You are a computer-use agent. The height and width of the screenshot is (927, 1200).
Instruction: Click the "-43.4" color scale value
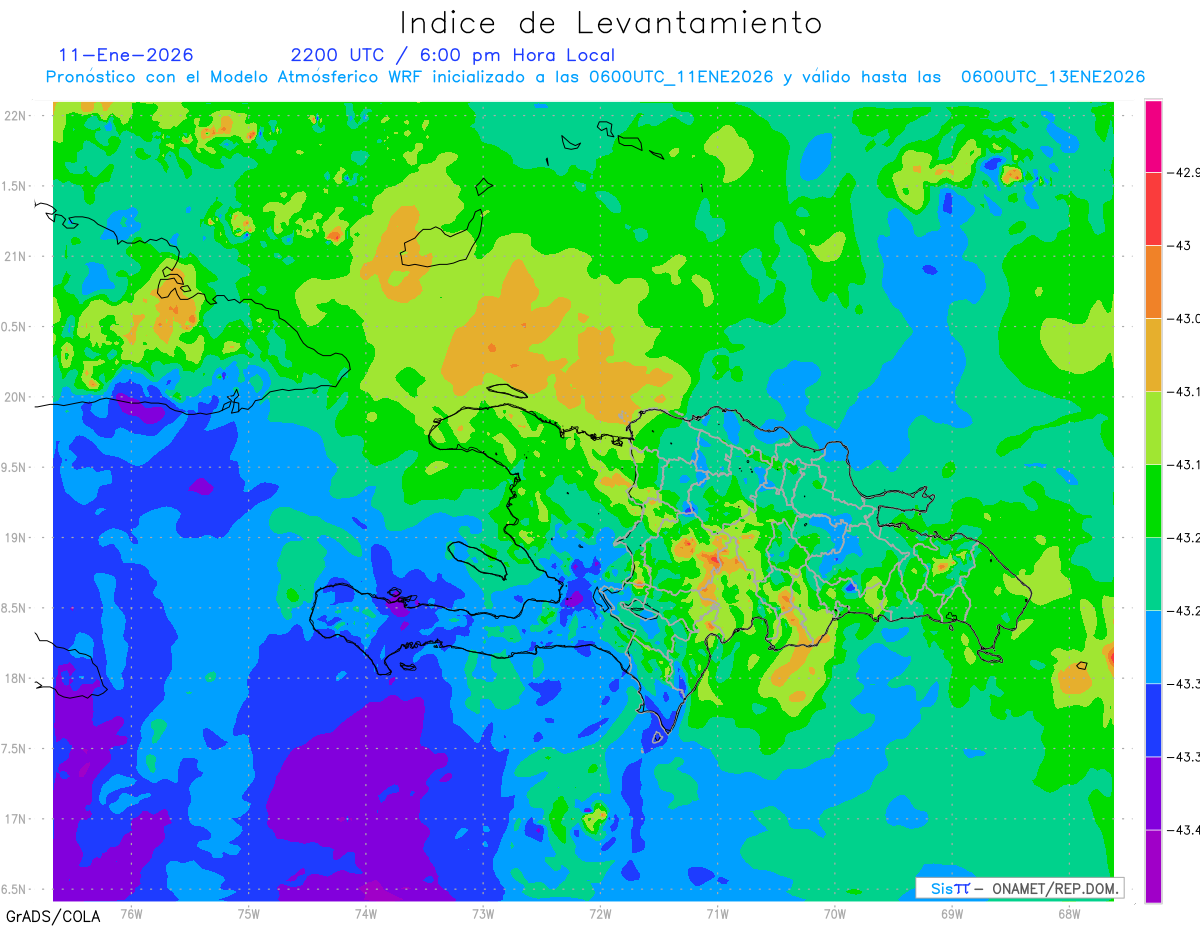click(1186, 829)
